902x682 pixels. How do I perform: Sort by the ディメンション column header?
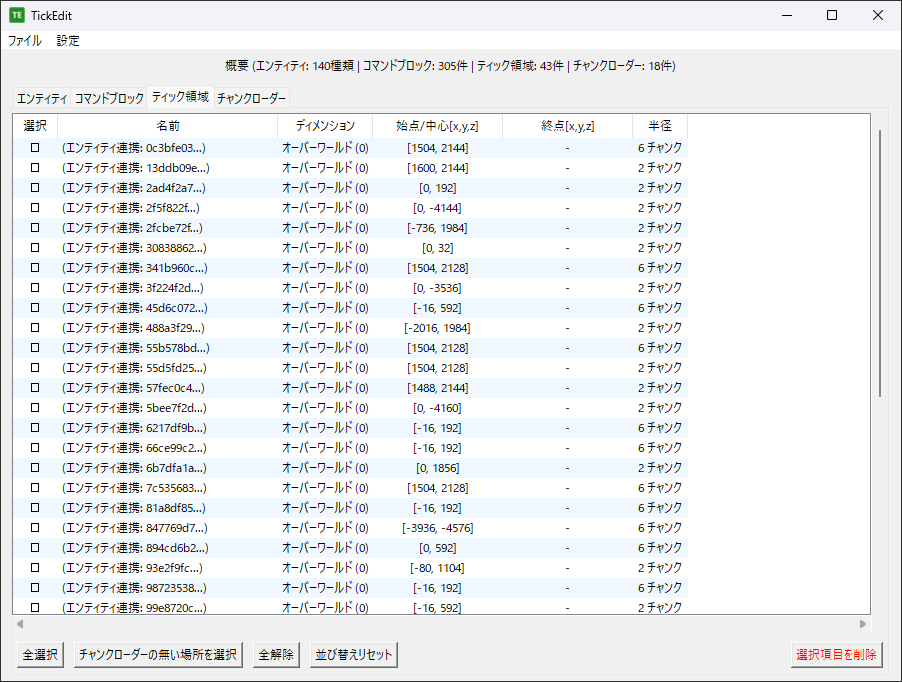[x=325, y=126]
